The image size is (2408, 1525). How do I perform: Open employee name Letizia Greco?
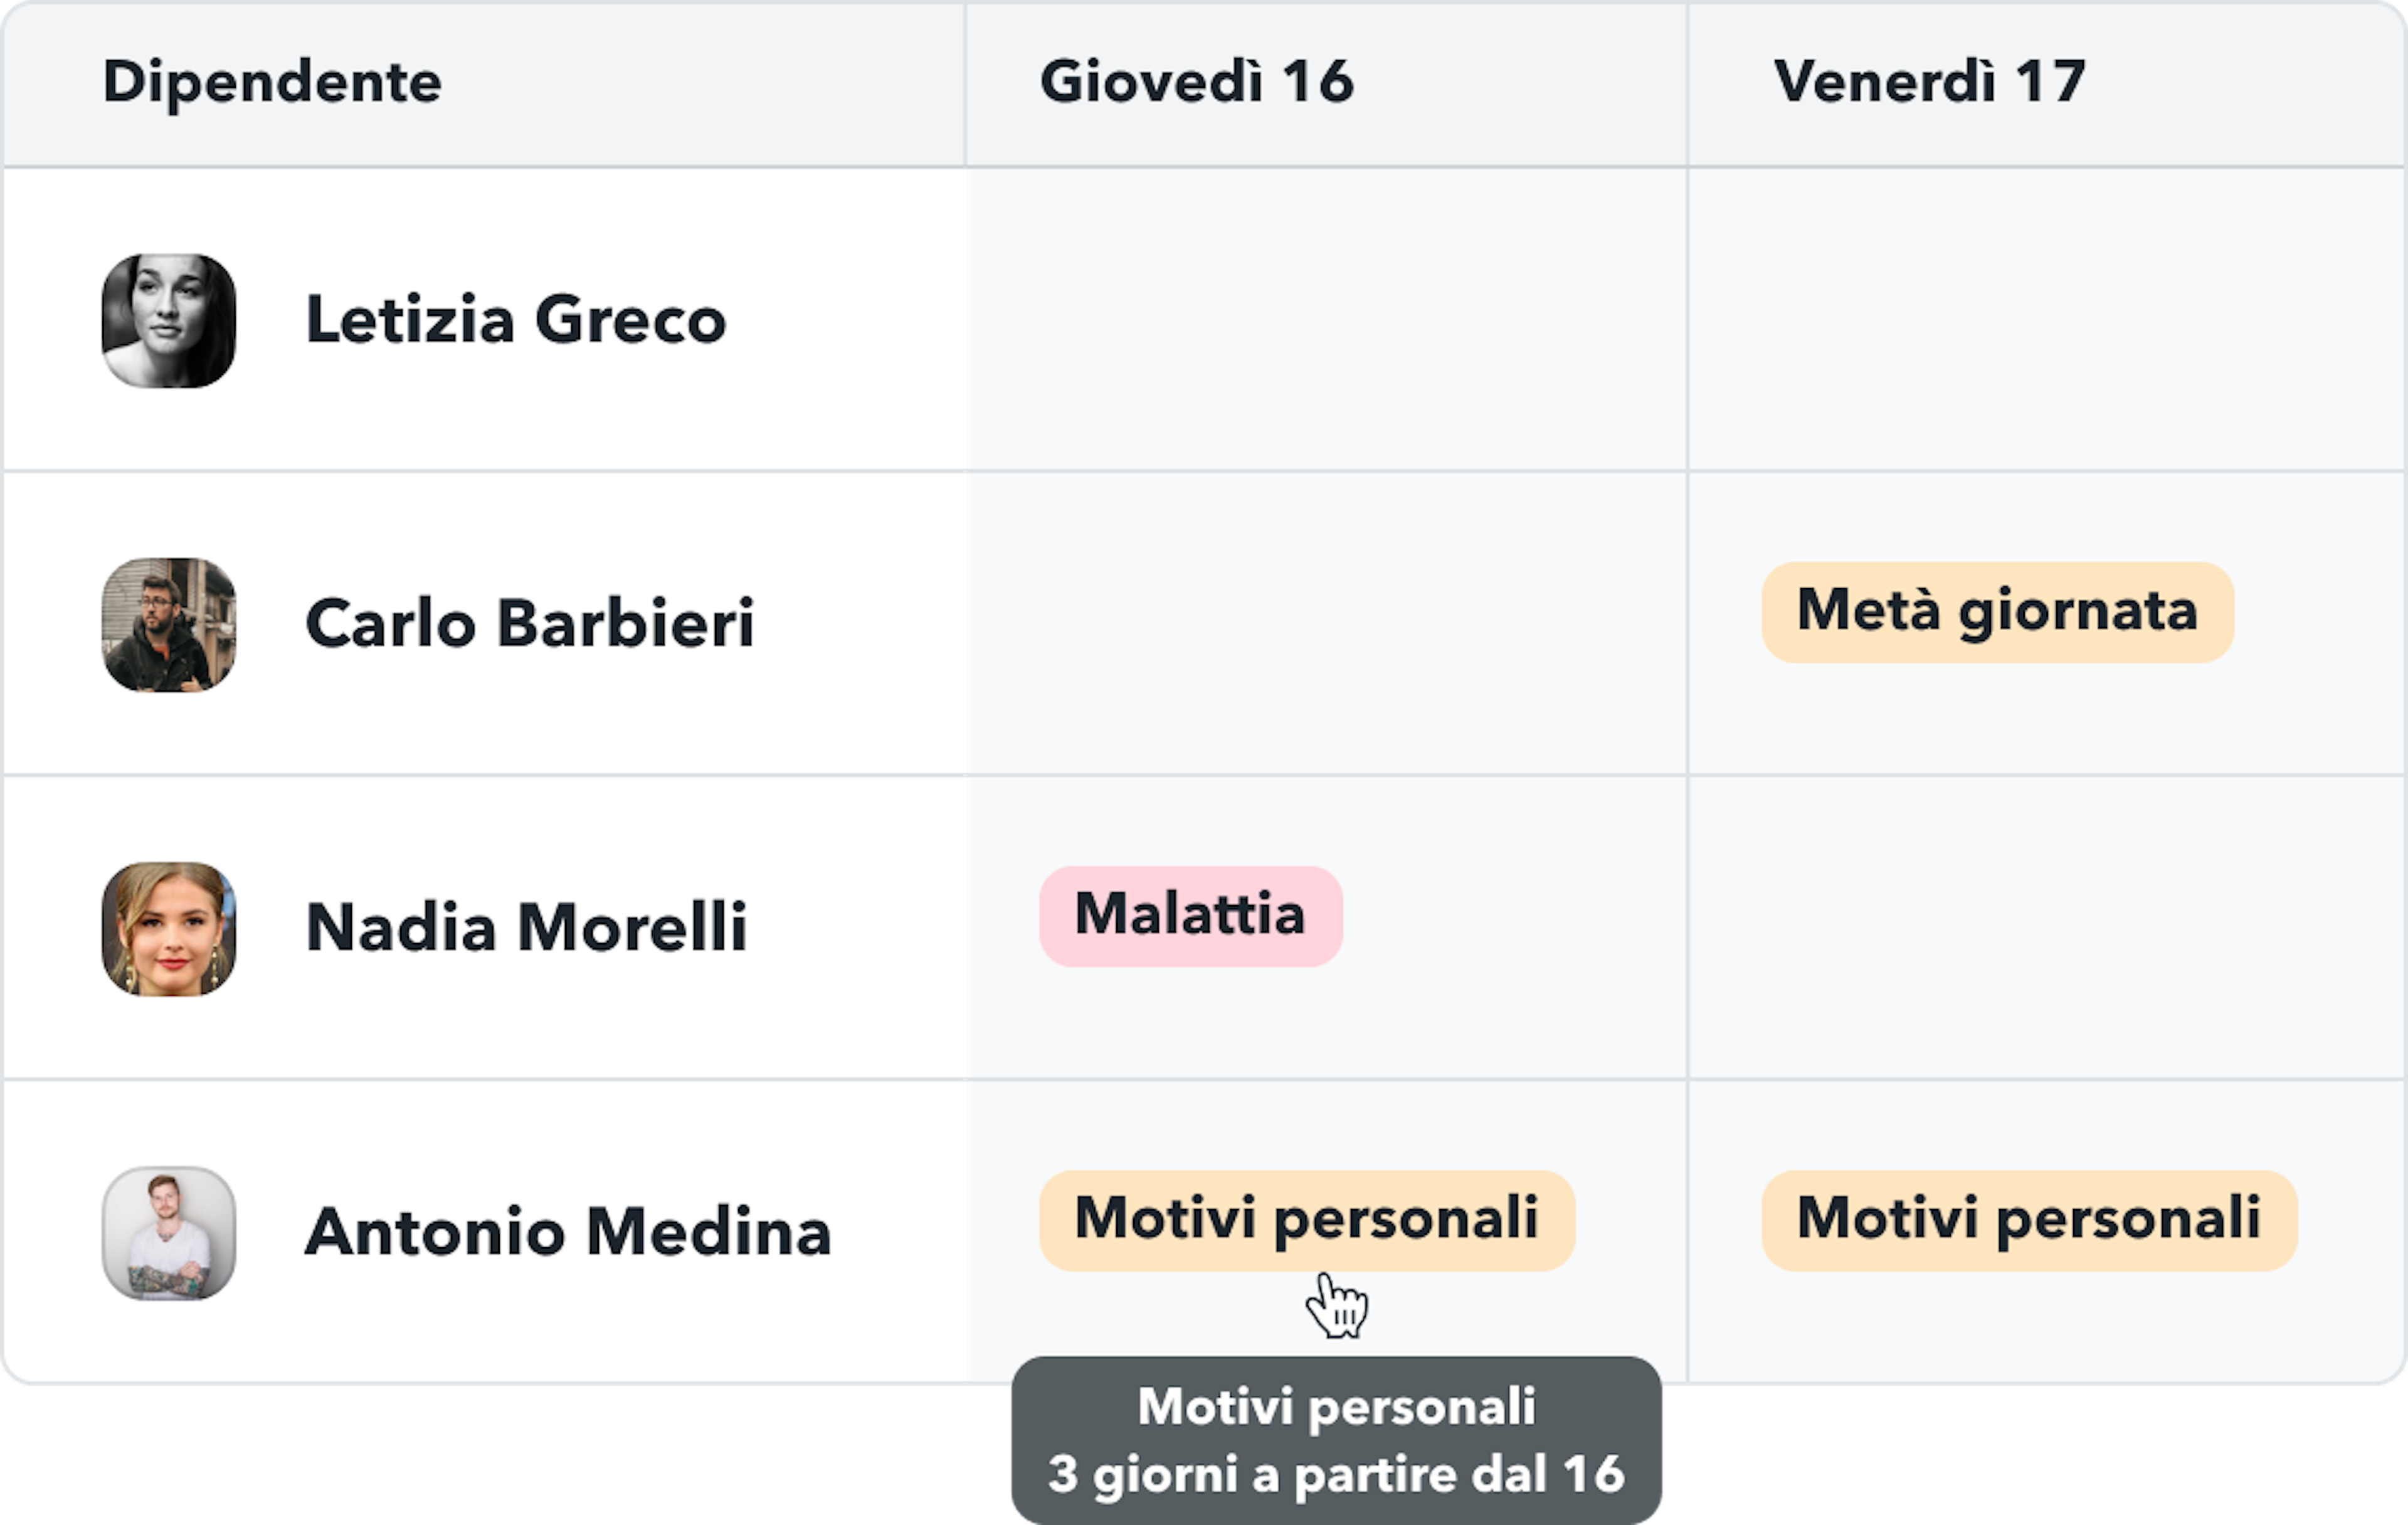click(516, 320)
